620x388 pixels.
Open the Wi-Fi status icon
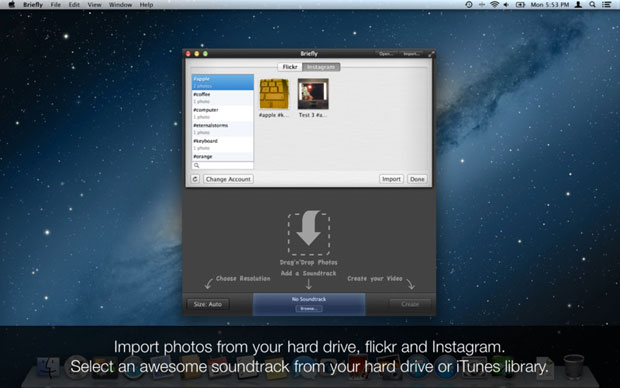click(494, 5)
